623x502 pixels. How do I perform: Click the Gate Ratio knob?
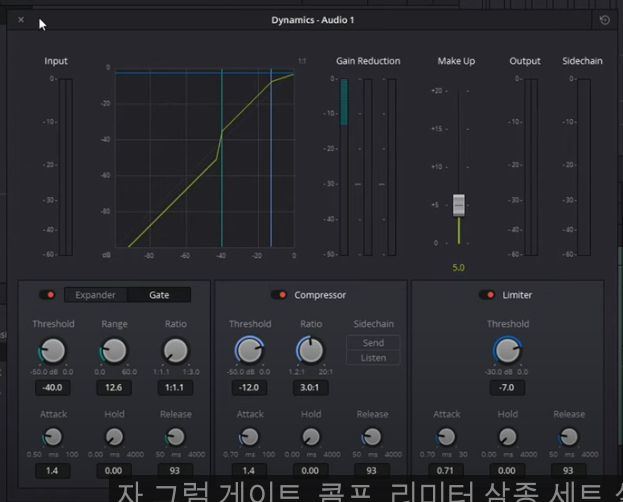pyautogui.click(x=175, y=351)
